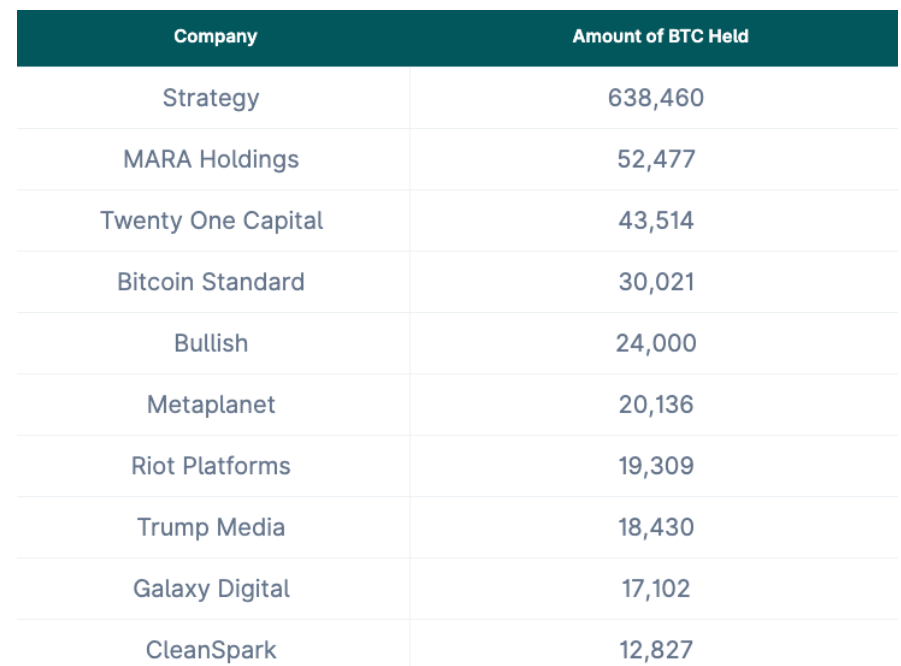This screenshot has width=901, height=666.
Task: Select the 18,430 BTC value
Action: [656, 527]
